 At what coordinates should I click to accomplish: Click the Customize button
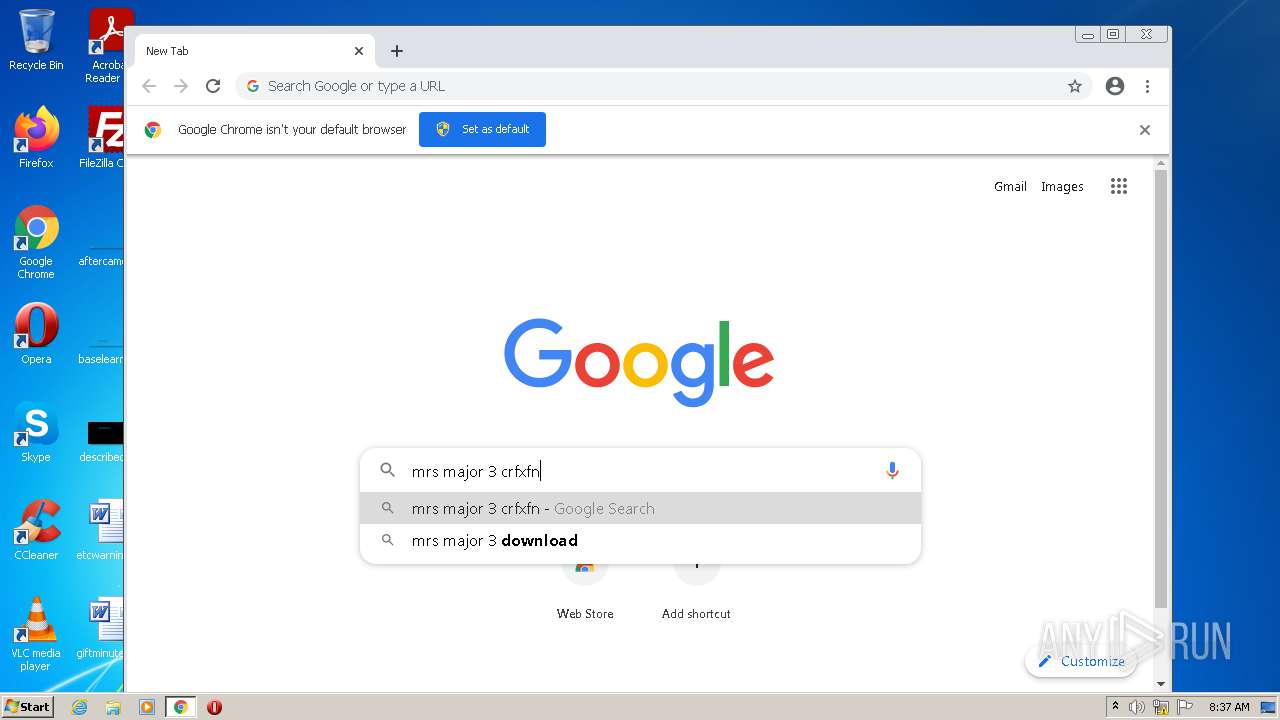(1081, 661)
